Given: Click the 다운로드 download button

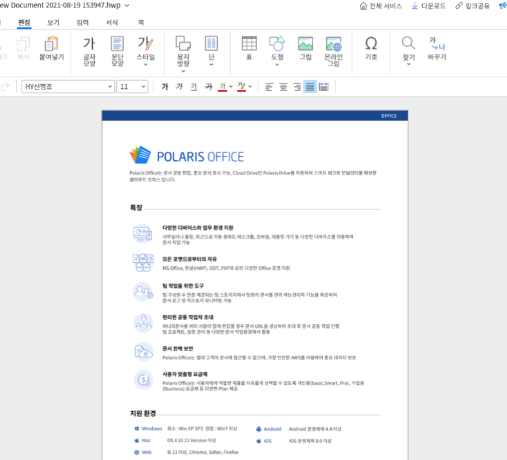Looking at the screenshot, I should pos(429,6).
